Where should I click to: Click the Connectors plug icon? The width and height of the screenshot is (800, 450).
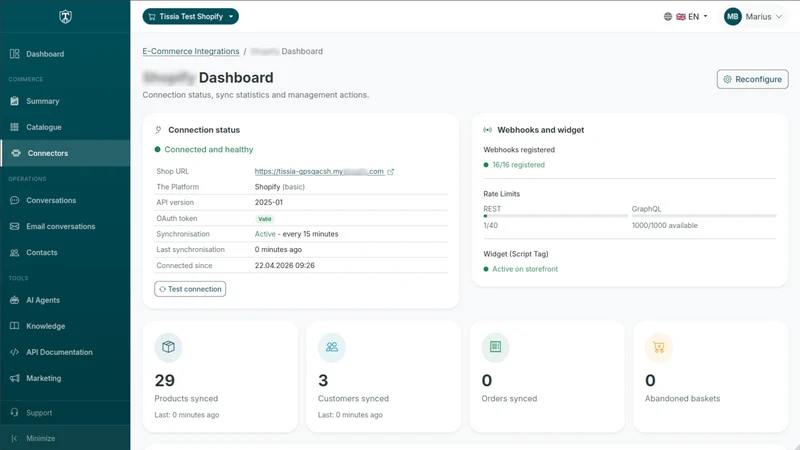[16, 153]
